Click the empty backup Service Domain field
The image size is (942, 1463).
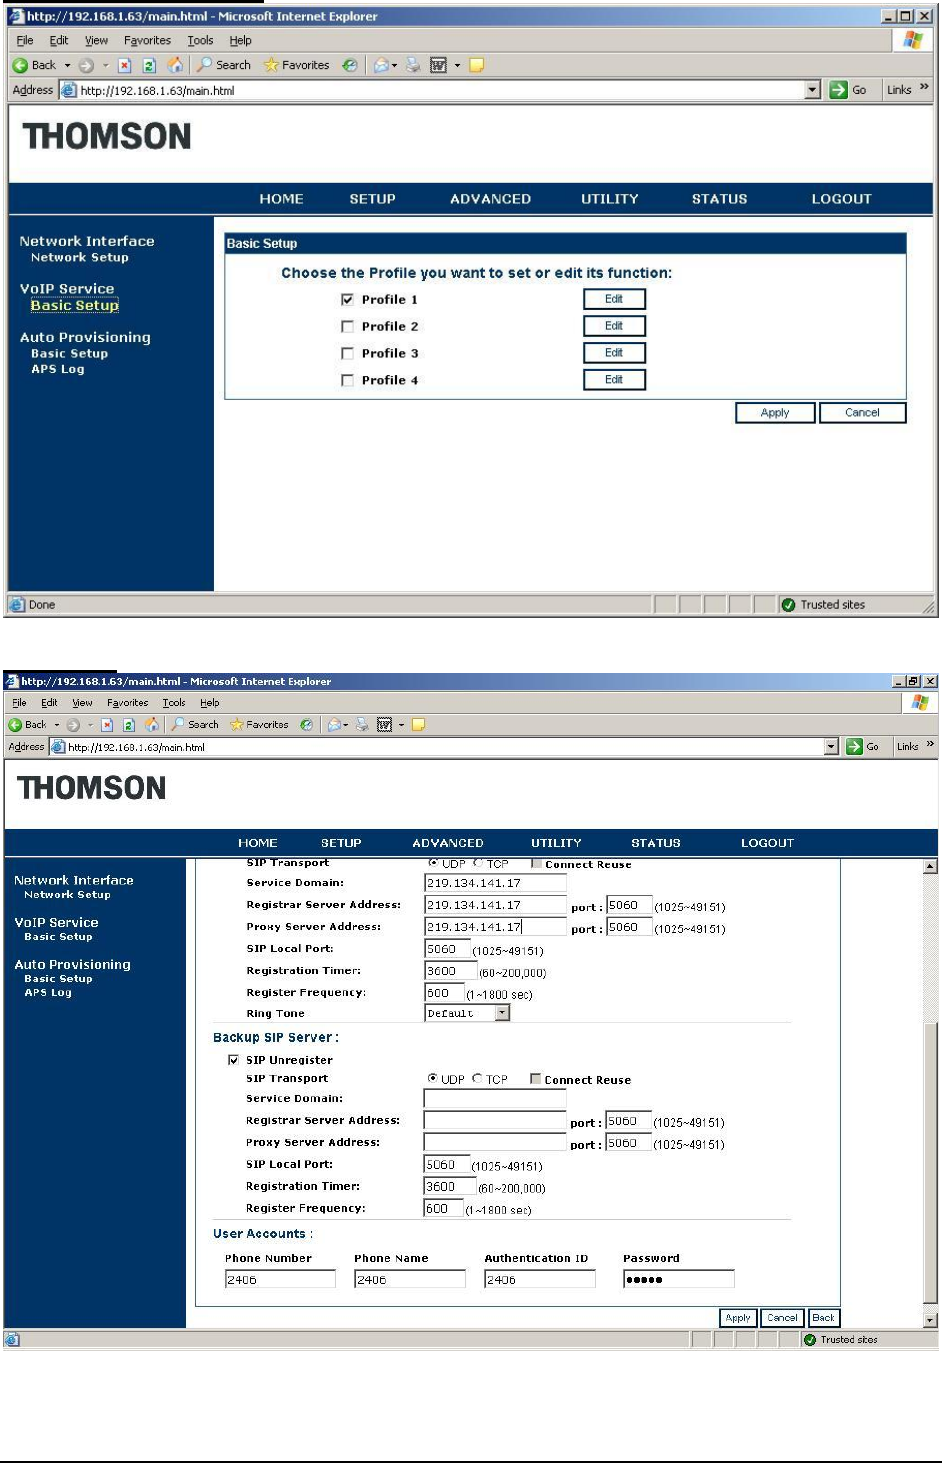pyautogui.click(x=495, y=1098)
